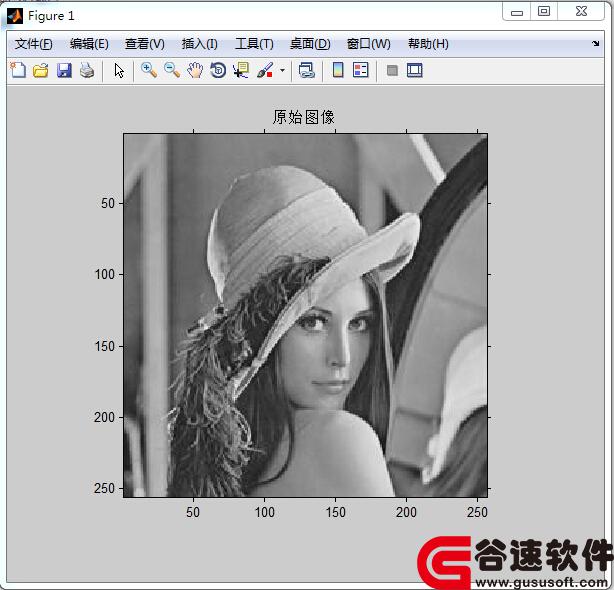This screenshot has width=614, height=590.
Task: Toggle the Brush data tool
Action: point(265,70)
